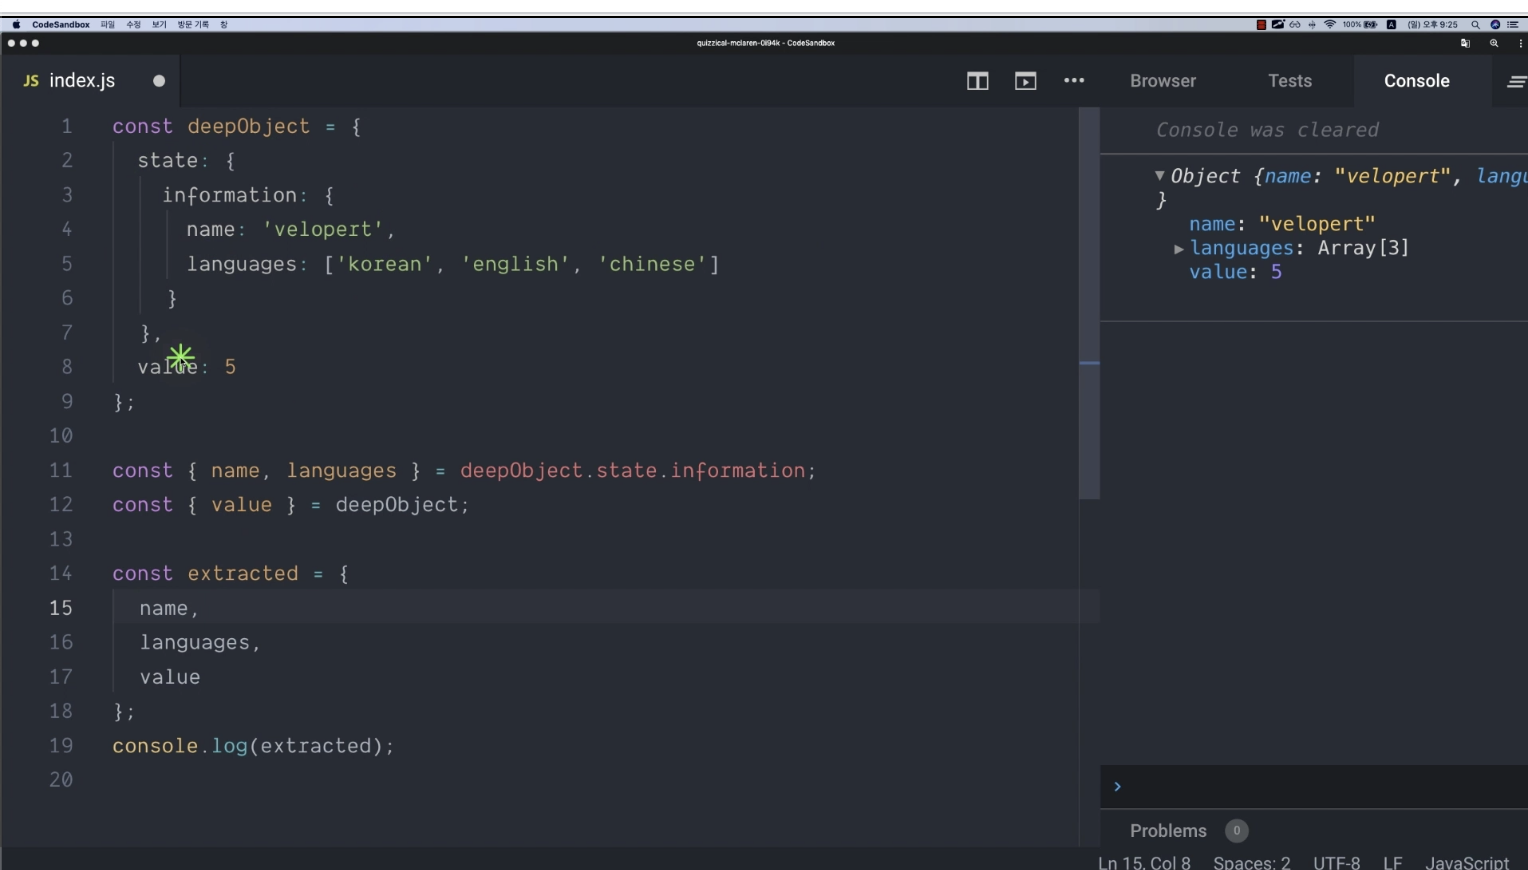Image resolution: width=1528 pixels, height=870 pixels.
Task: Click the editor vertical scrollbar thumb
Action: (1089, 303)
